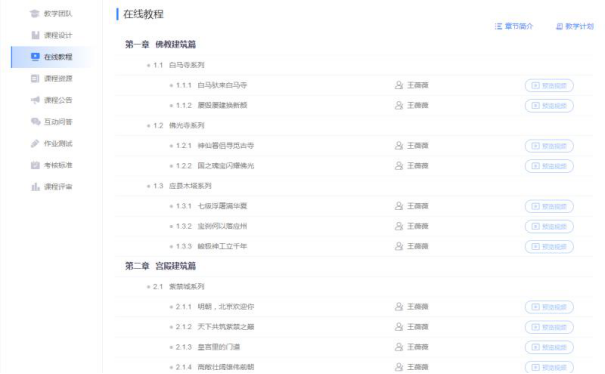Collapse section 1.1 白马寺系列
The width and height of the screenshot is (605, 374).
176,65
